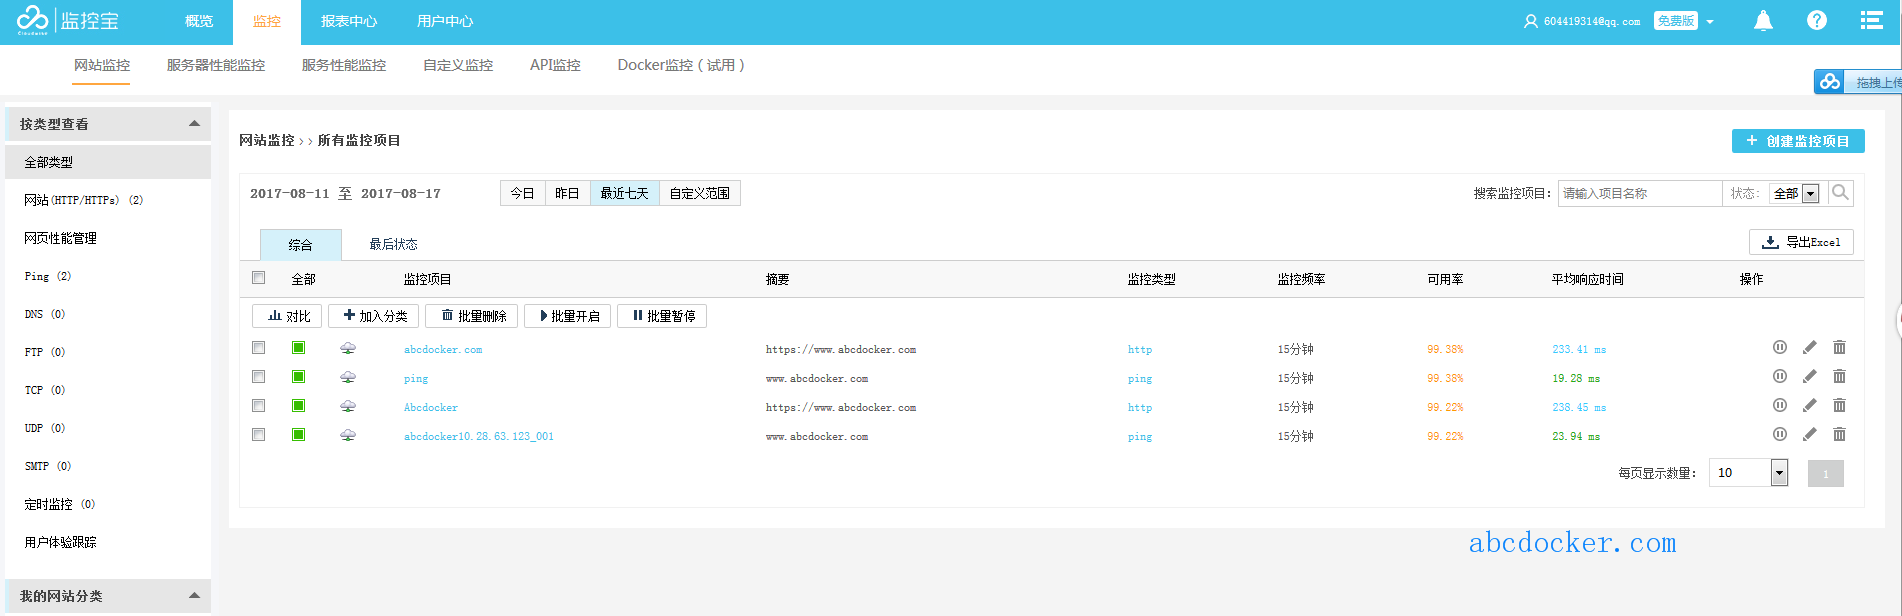Image resolution: width=1902 pixels, height=616 pixels.
Task: Tick the select-all checkbox in table header
Action: point(259,278)
